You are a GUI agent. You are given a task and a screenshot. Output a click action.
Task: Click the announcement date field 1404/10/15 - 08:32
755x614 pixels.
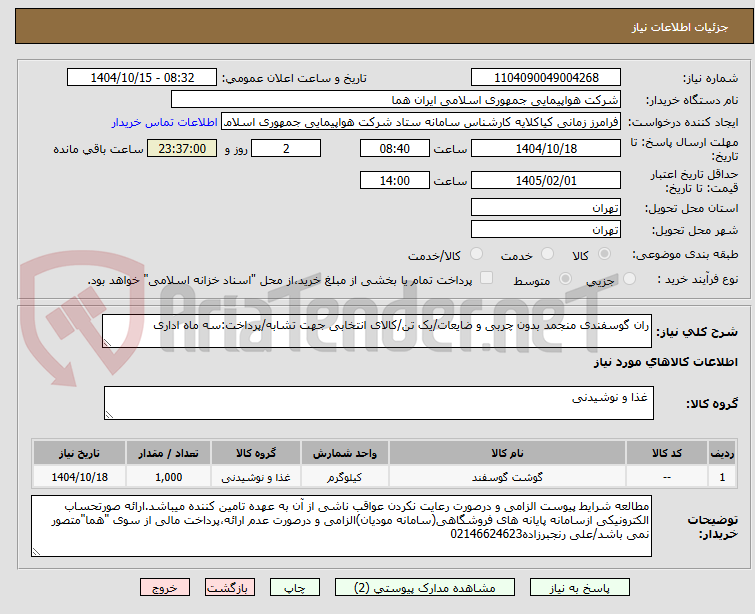click(x=142, y=78)
